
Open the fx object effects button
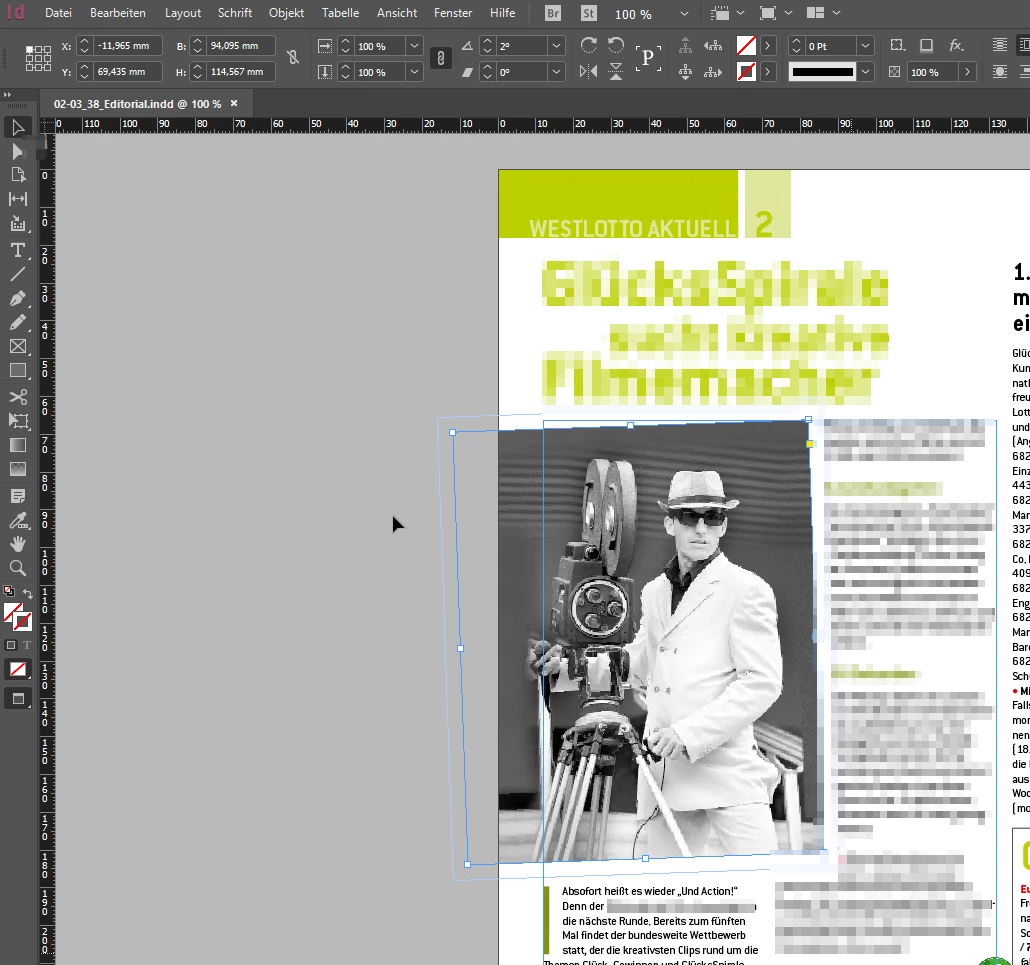(x=956, y=45)
